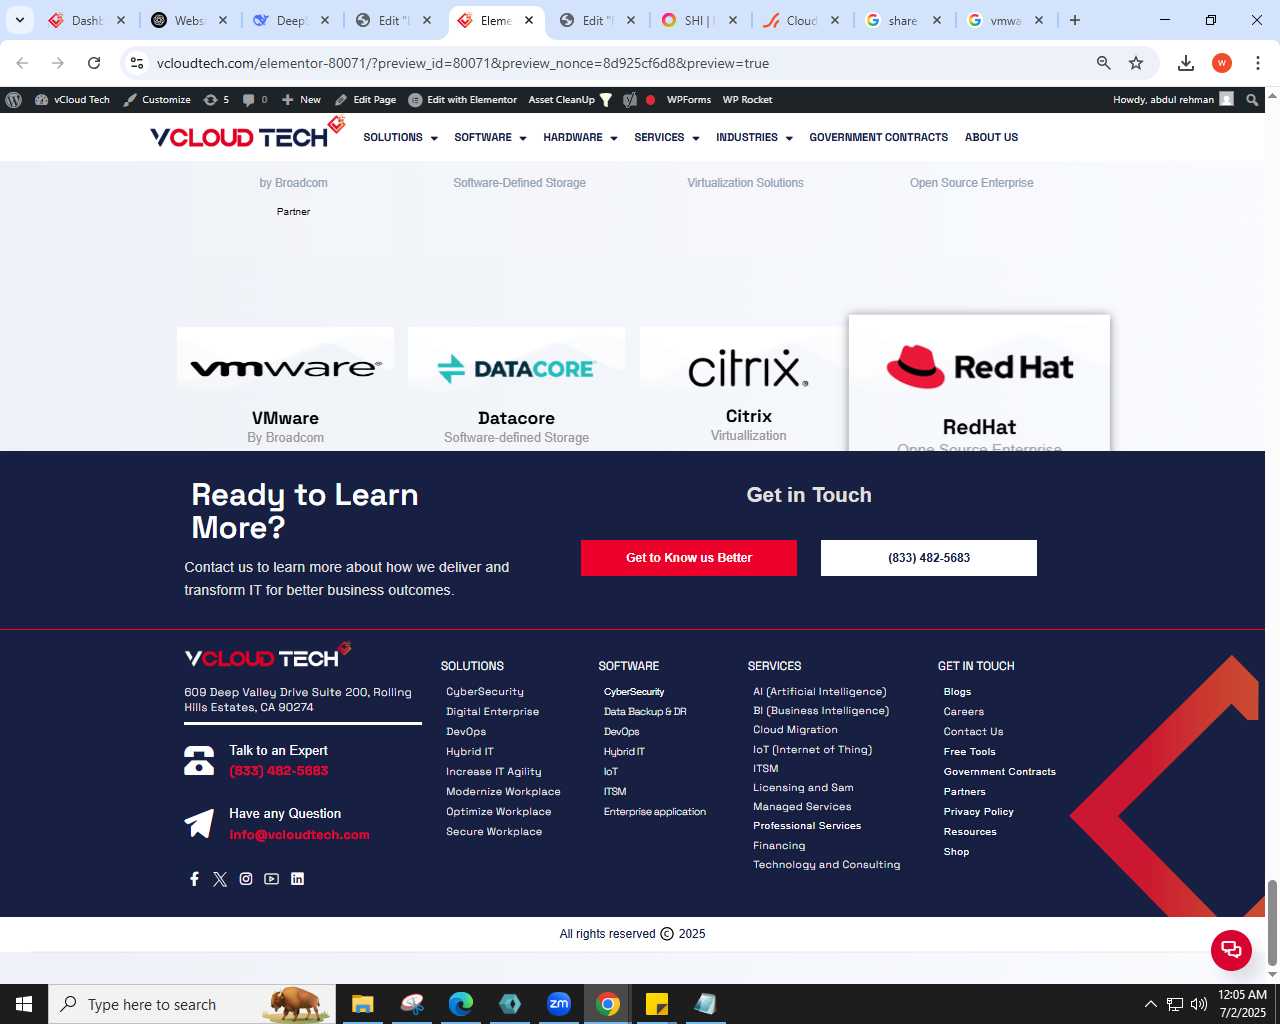
Task: Select the VMware partner card
Action: (285, 389)
